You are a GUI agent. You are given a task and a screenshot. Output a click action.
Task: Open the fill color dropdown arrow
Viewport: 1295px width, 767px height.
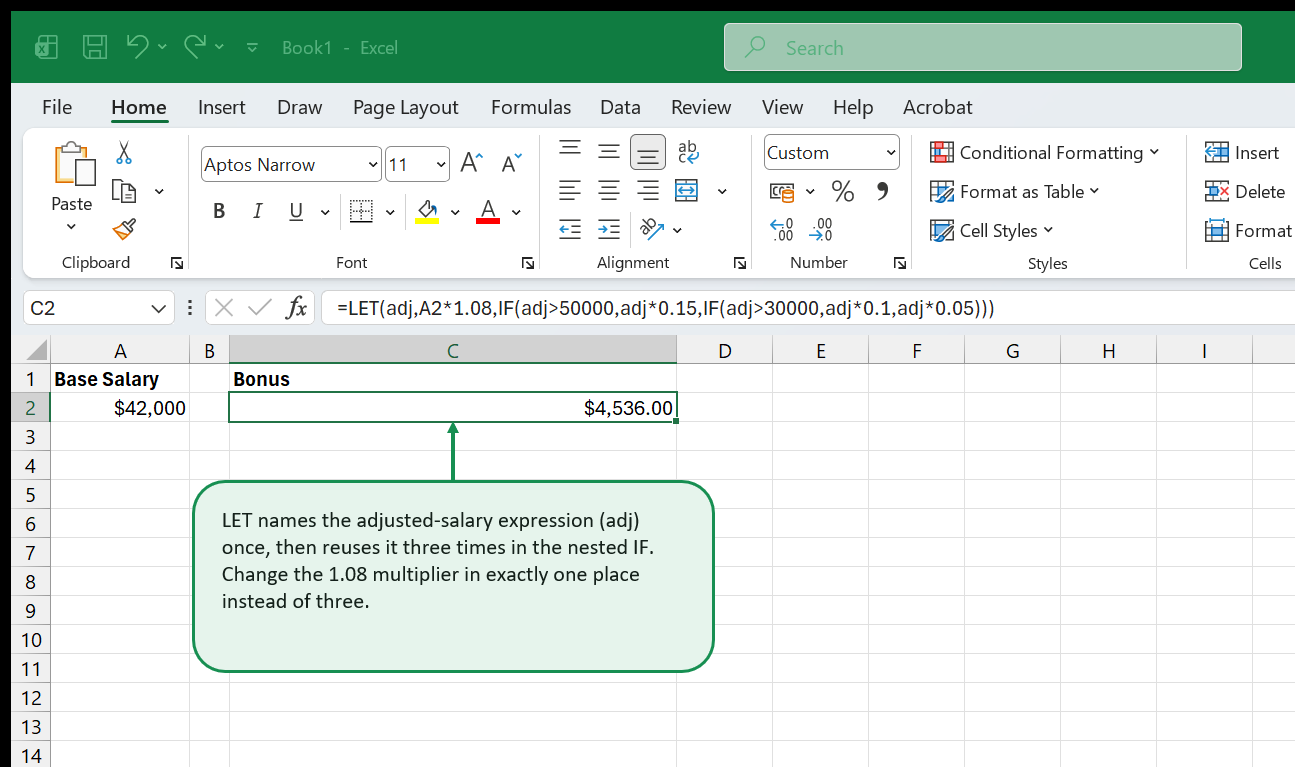tap(455, 212)
